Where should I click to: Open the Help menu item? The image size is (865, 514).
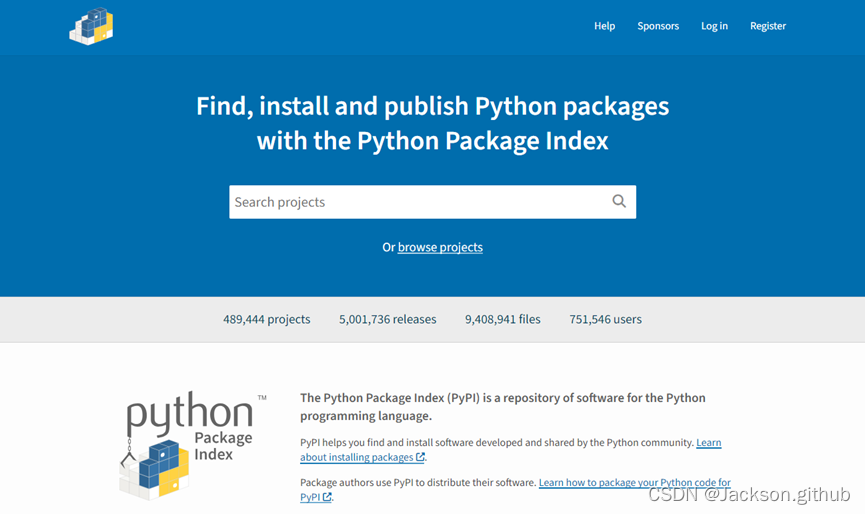604,26
